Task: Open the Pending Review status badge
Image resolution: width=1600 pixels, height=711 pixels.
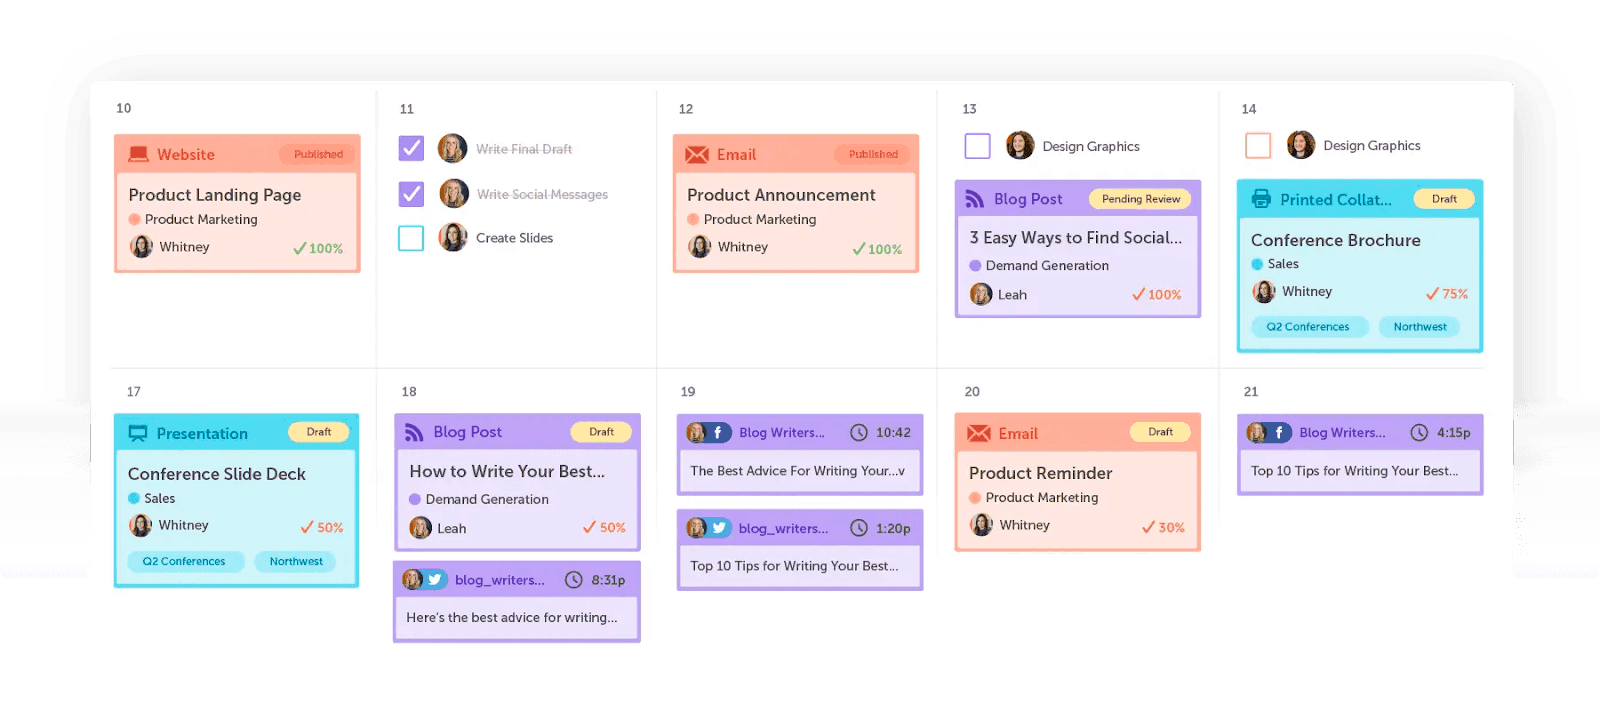Action: 1140,199
